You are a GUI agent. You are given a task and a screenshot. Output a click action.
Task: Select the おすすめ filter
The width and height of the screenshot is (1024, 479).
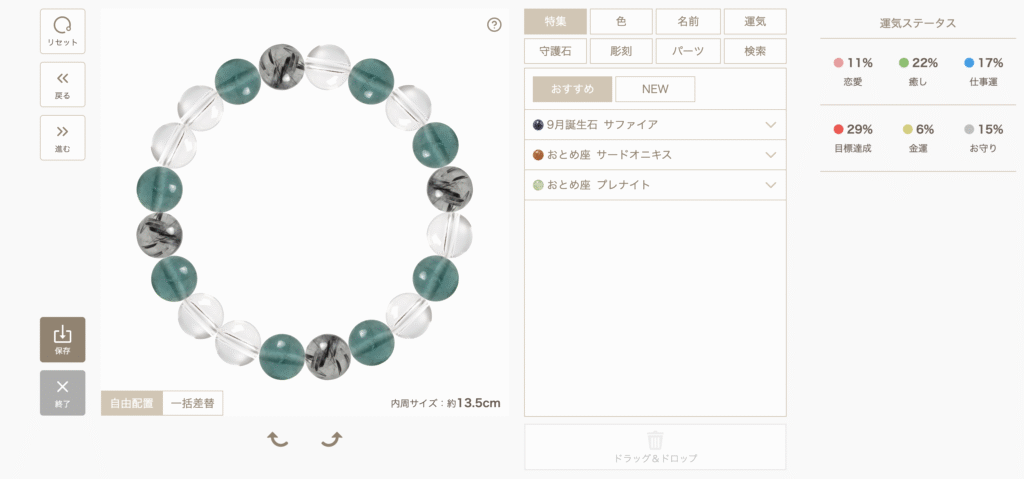(573, 90)
